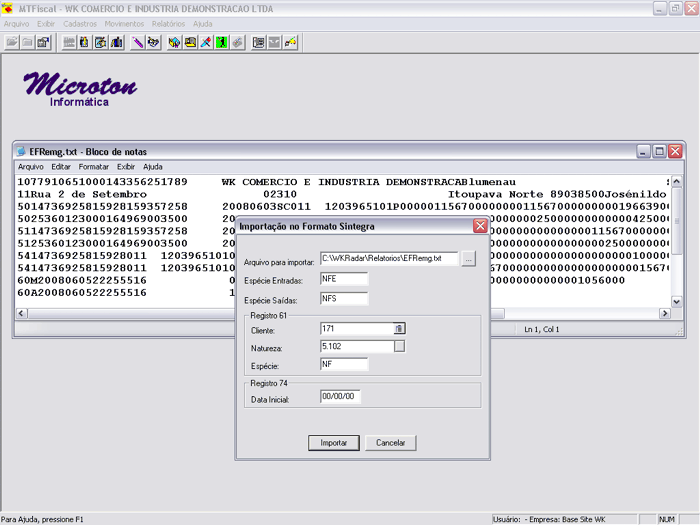Open the Movimentos menu
Image resolution: width=700 pixels, height=525 pixels.
124,23
